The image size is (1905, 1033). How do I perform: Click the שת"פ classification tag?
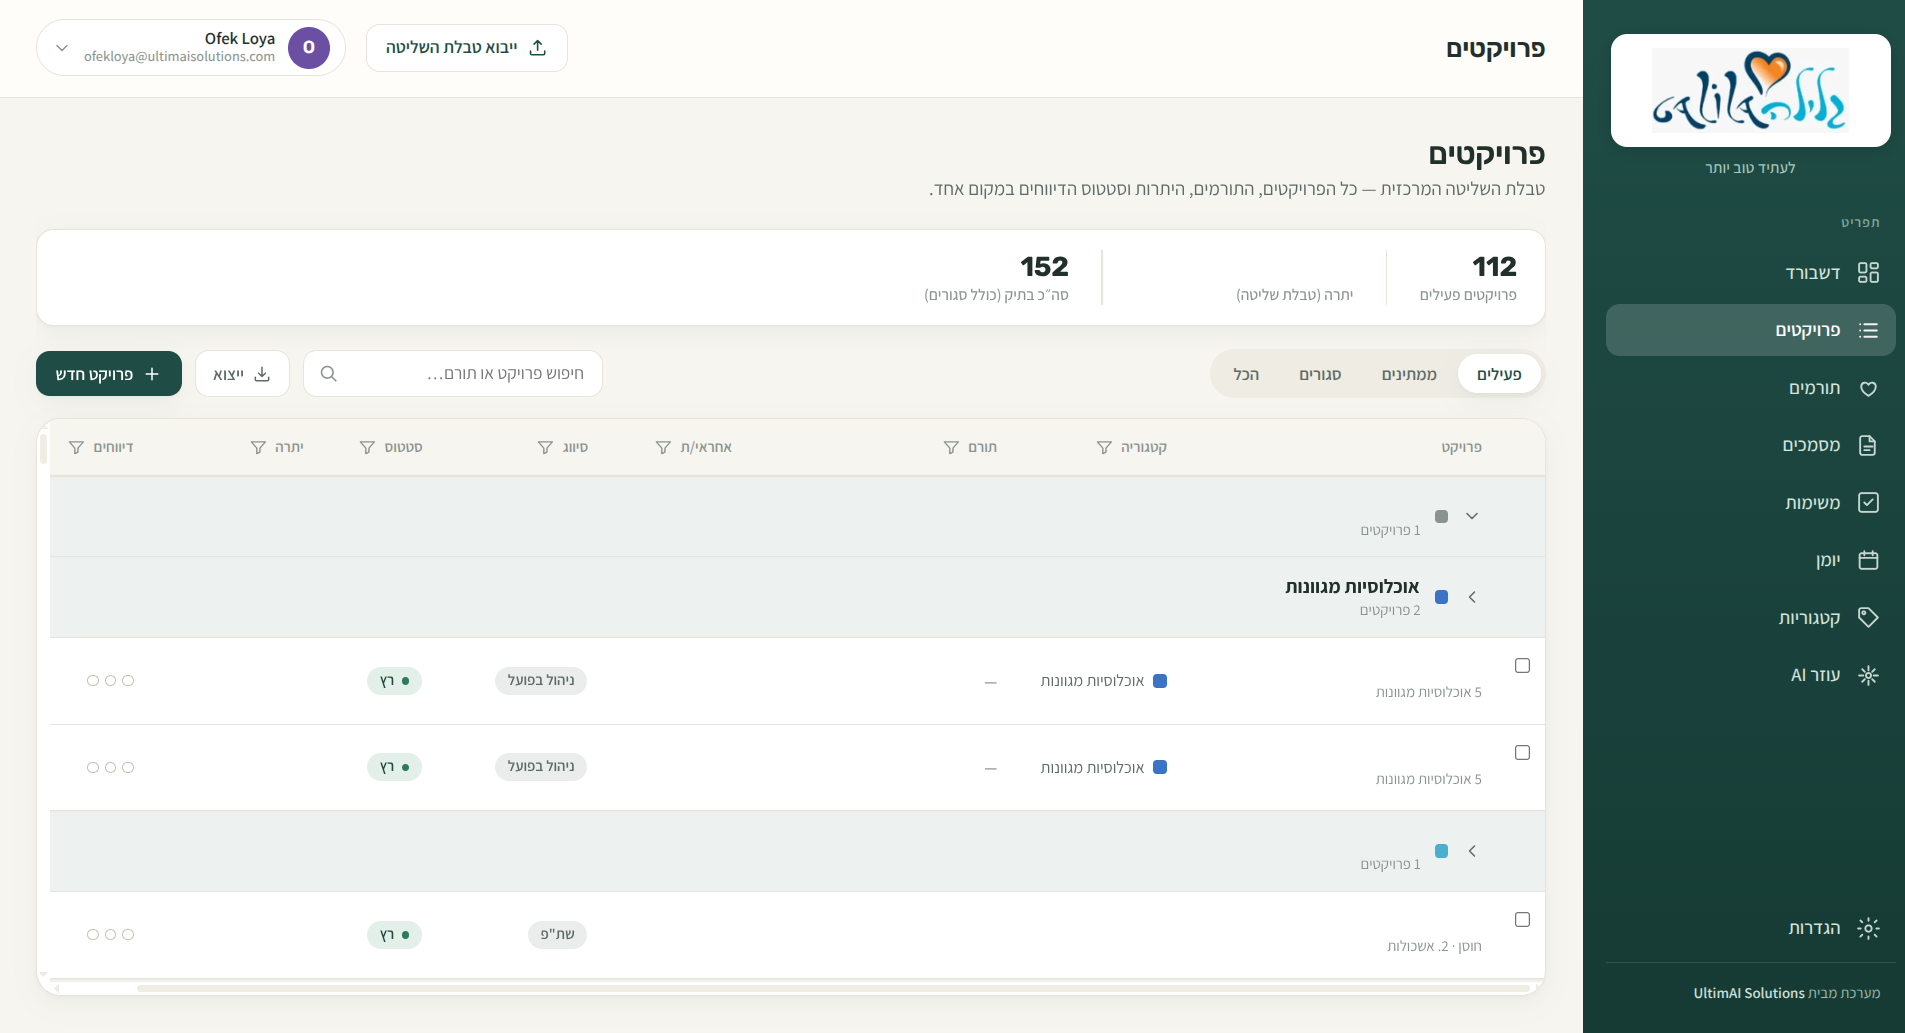[557, 935]
